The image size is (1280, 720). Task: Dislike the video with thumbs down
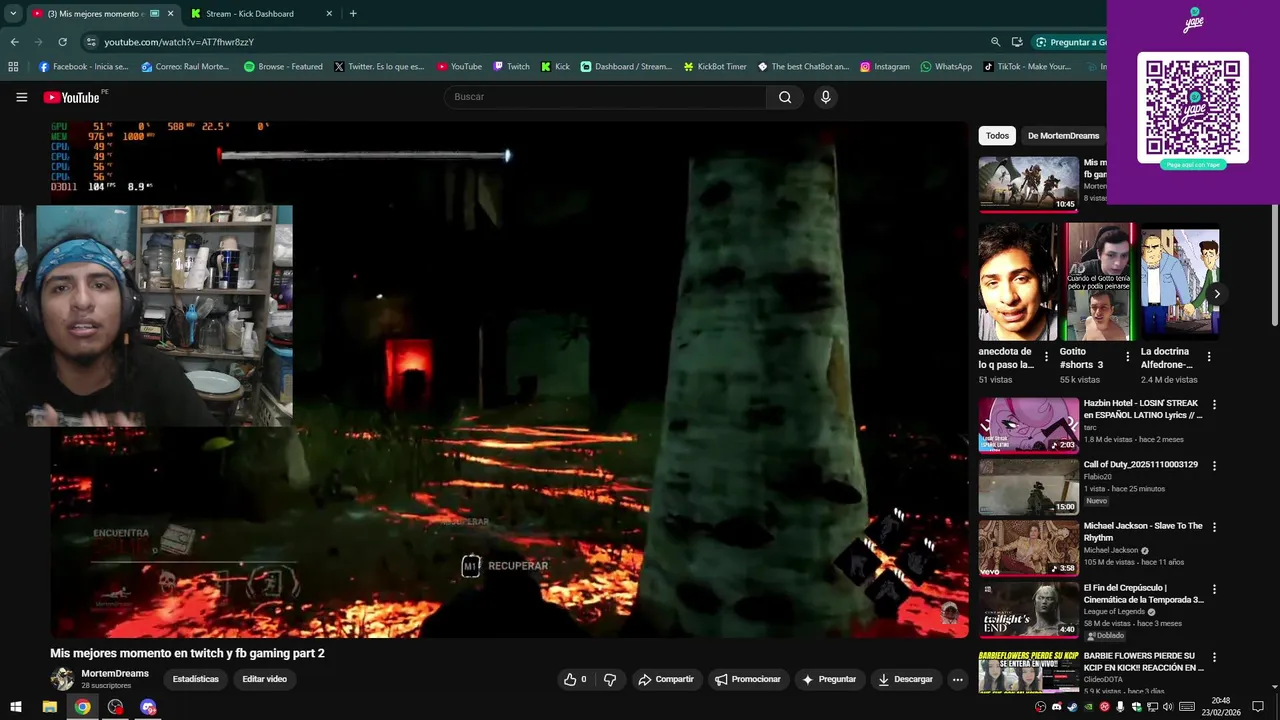coord(610,679)
